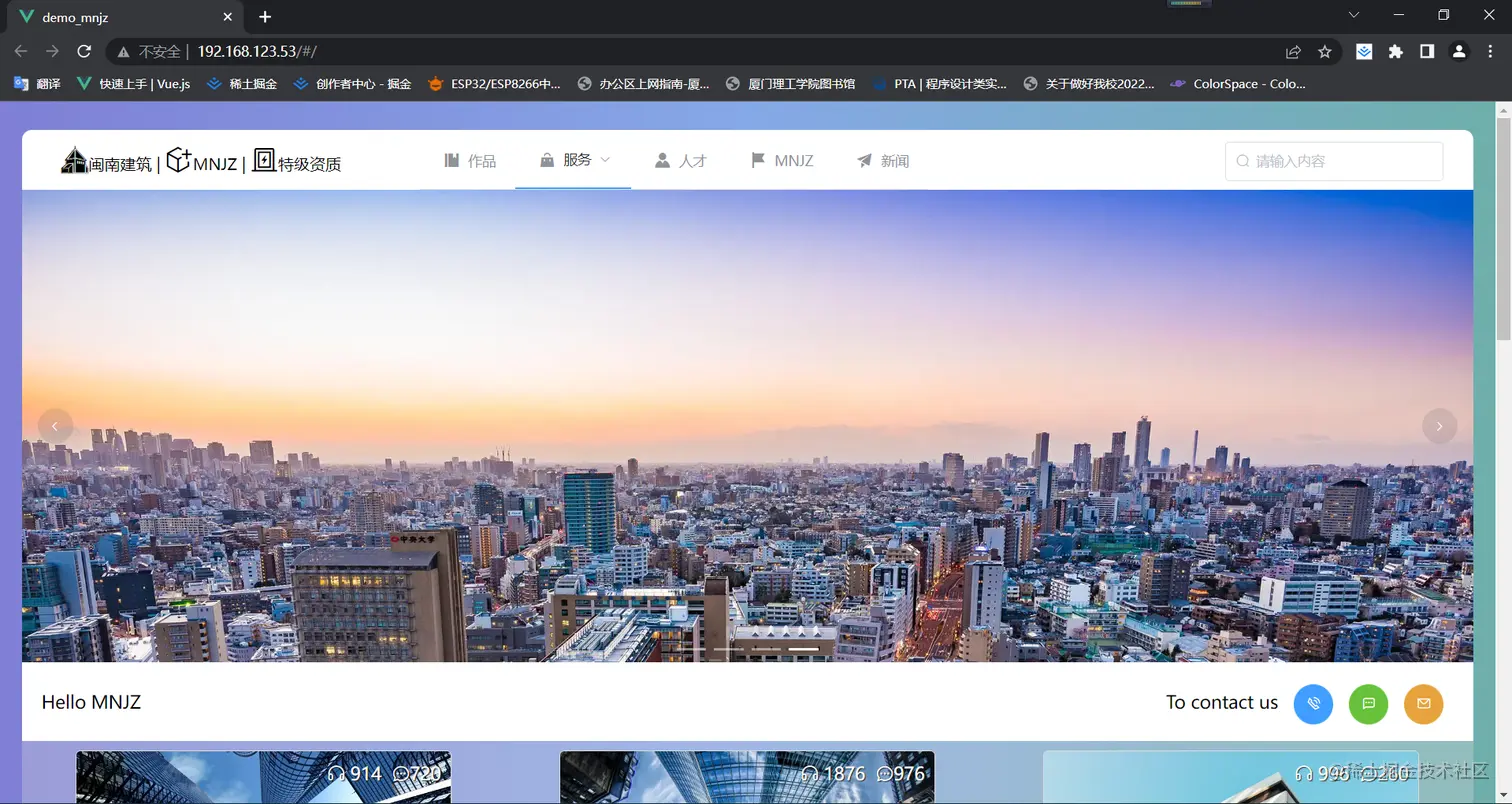Open the 翻译 bookmark
This screenshot has width=1512, height=804.
click(37, 84)
